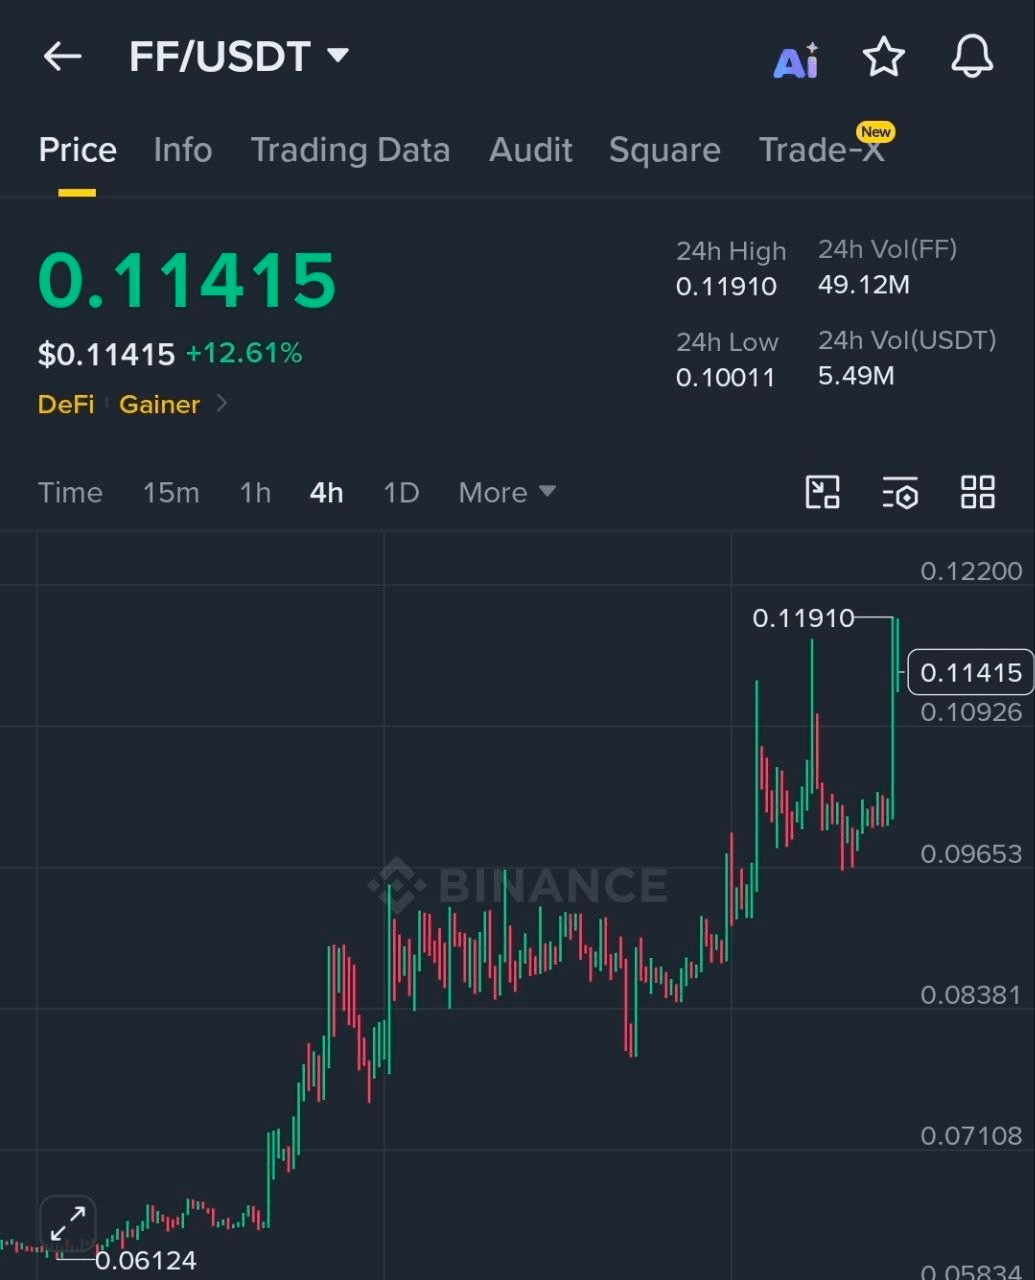Go back with the left arrow
The image size is (1035, 1280).
62,57
